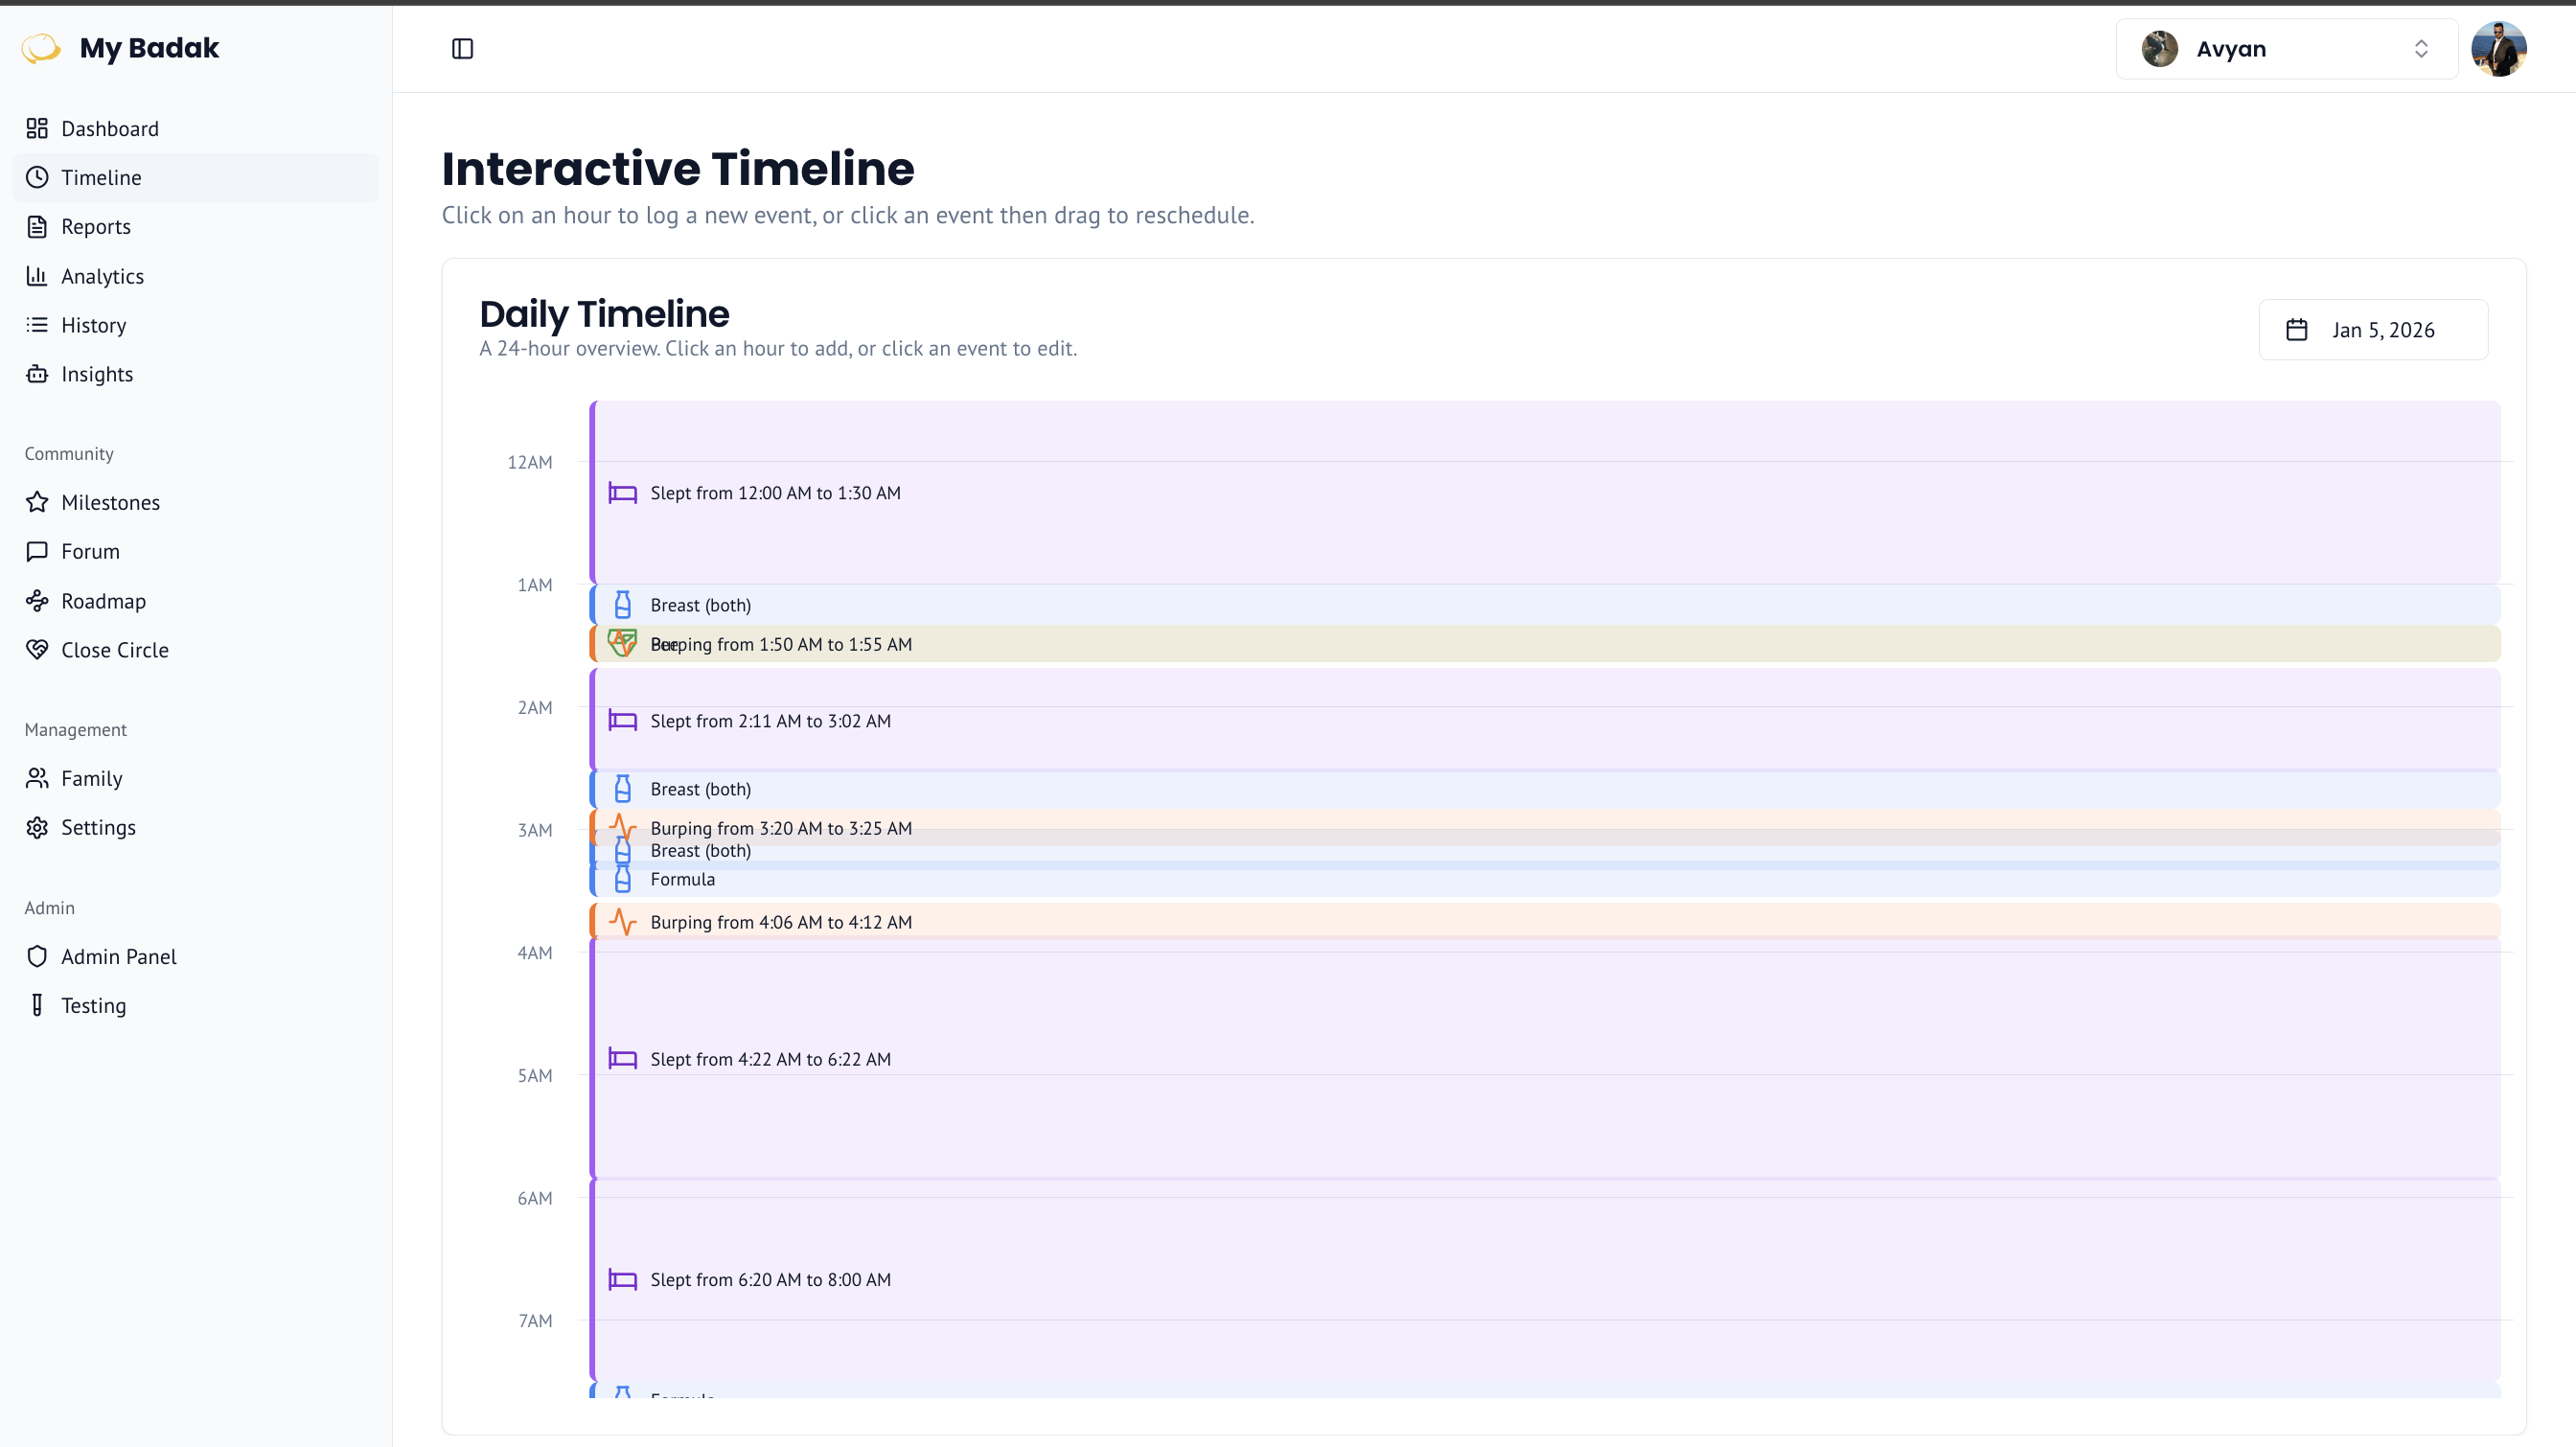Open the Admin Panel link

point(118,956)
